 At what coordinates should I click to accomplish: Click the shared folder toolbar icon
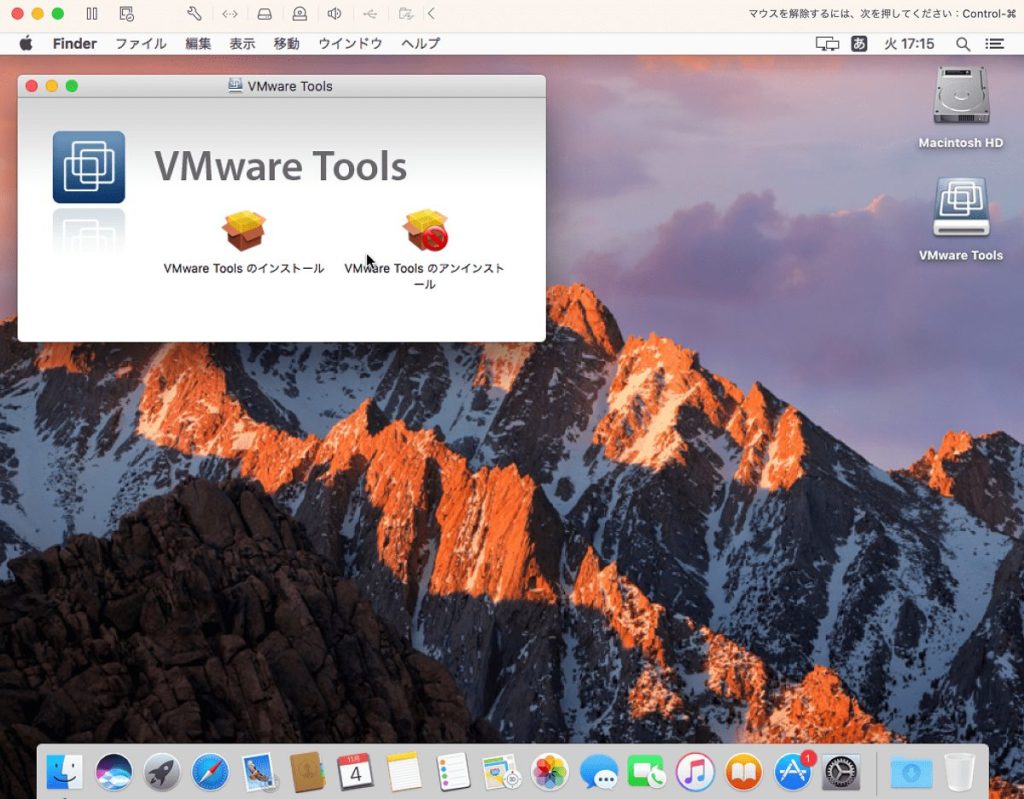406,14
